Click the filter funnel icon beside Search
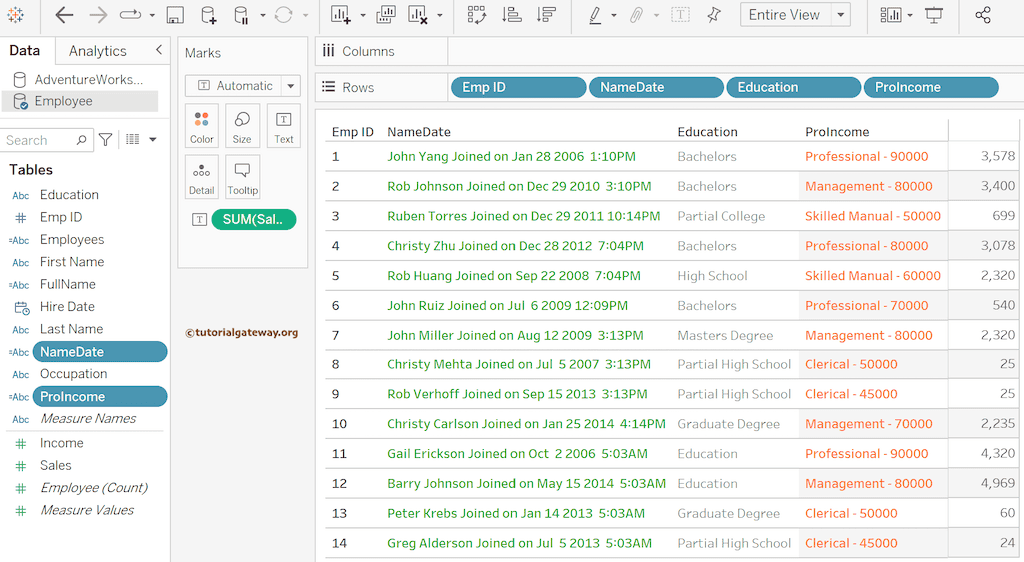 [x=105, y=140]
